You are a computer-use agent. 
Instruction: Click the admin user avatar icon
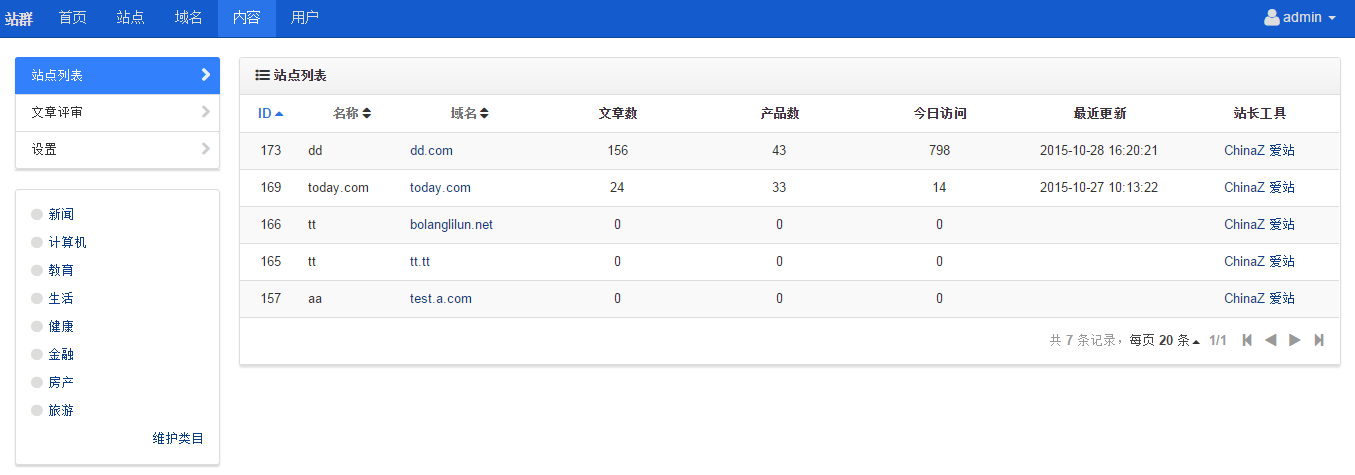(1272, 17)
